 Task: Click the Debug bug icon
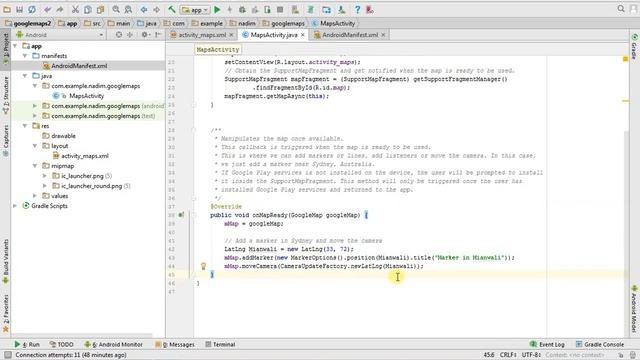(242, 9)
